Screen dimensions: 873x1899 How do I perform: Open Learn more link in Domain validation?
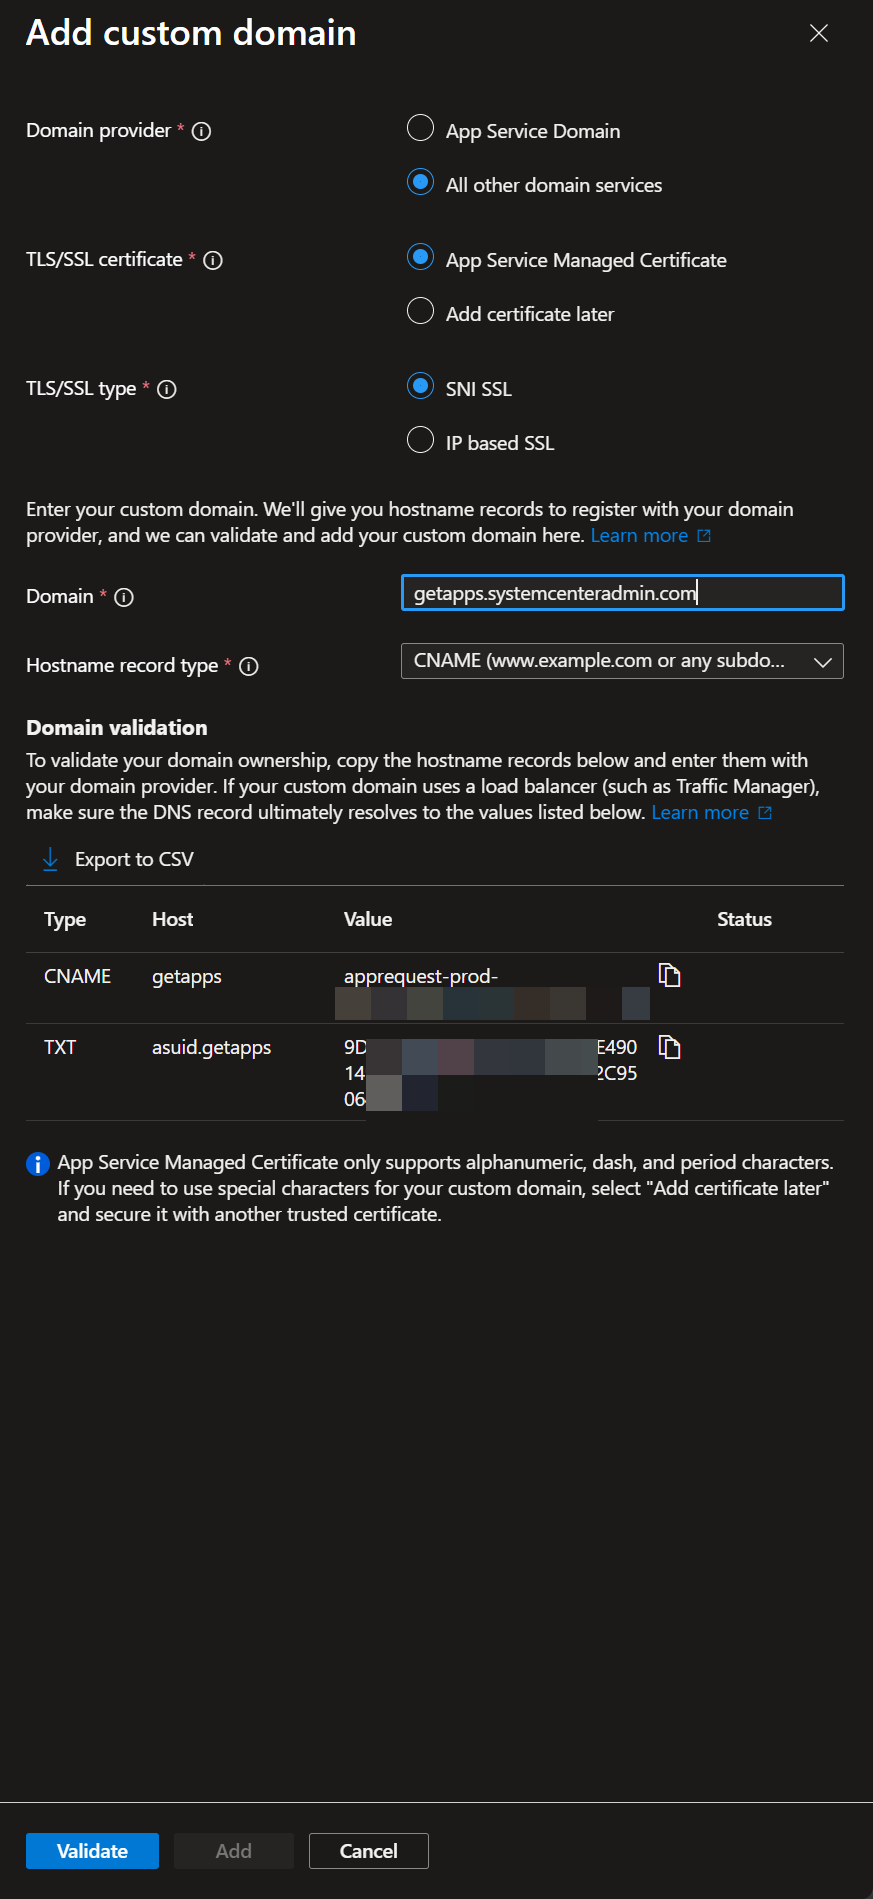click(711, 813)
